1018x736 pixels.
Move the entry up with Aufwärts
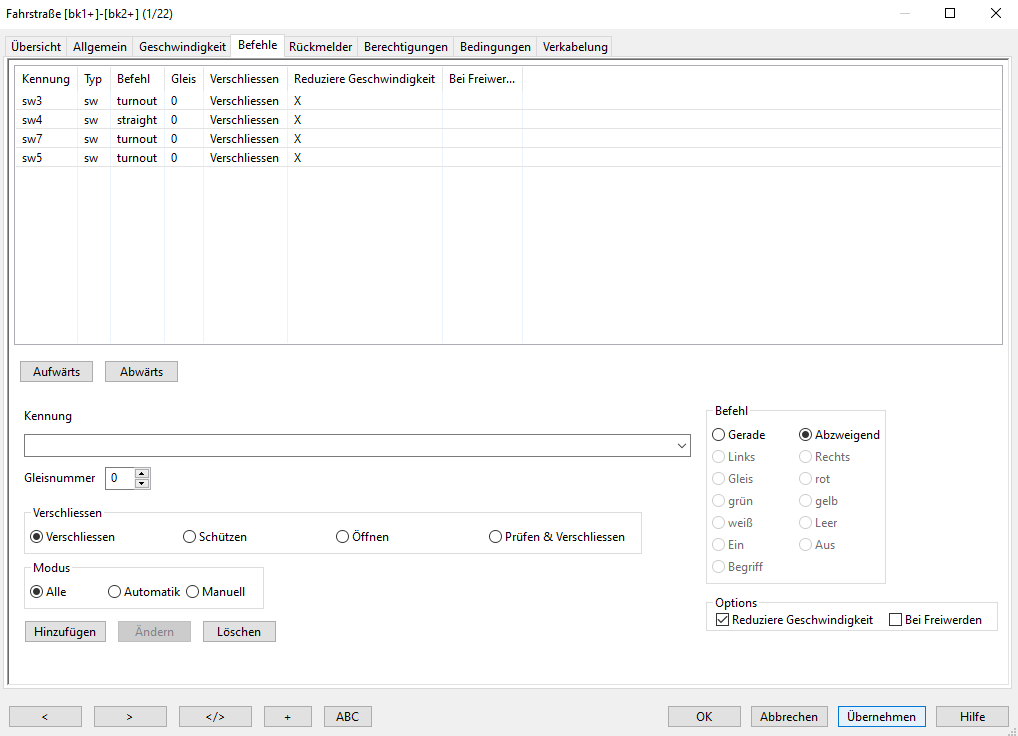[56, 372]
